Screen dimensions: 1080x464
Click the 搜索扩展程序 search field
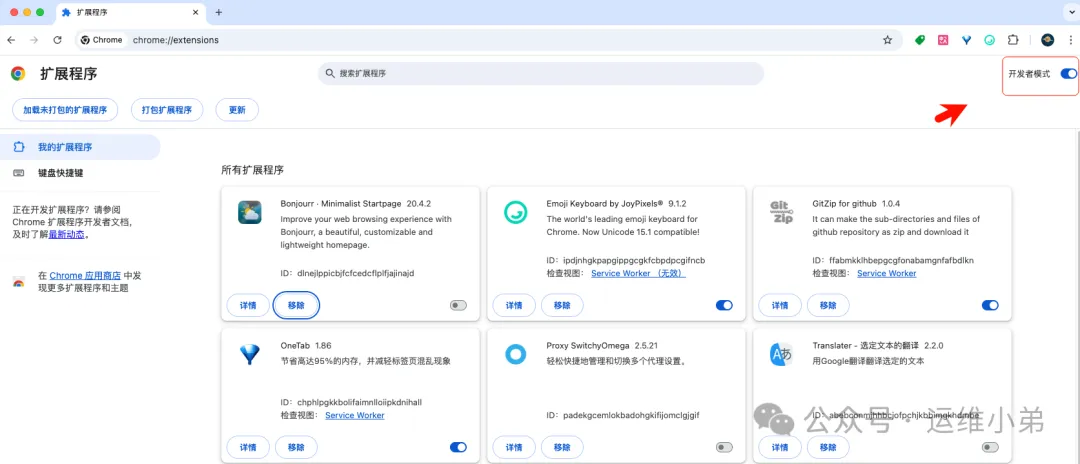click(541, 74)
